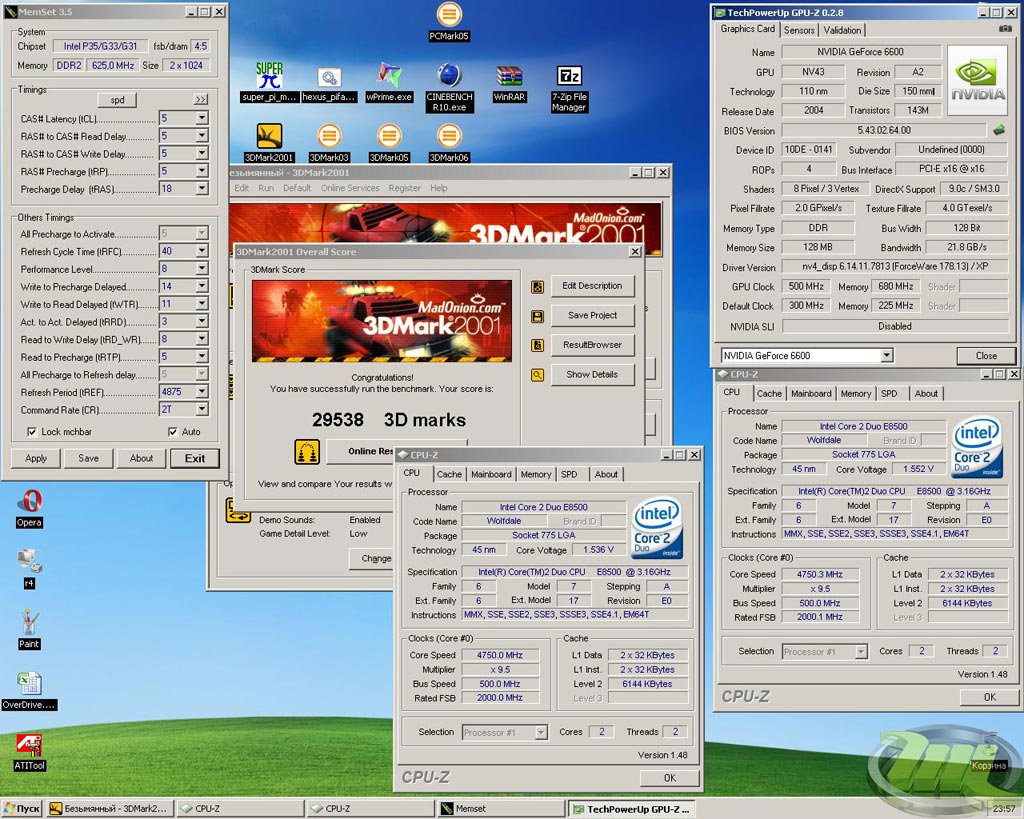This screenshot has height=819, width=1024.
Task: Click Apply in MemSet
Action: [x=36, y=458]
